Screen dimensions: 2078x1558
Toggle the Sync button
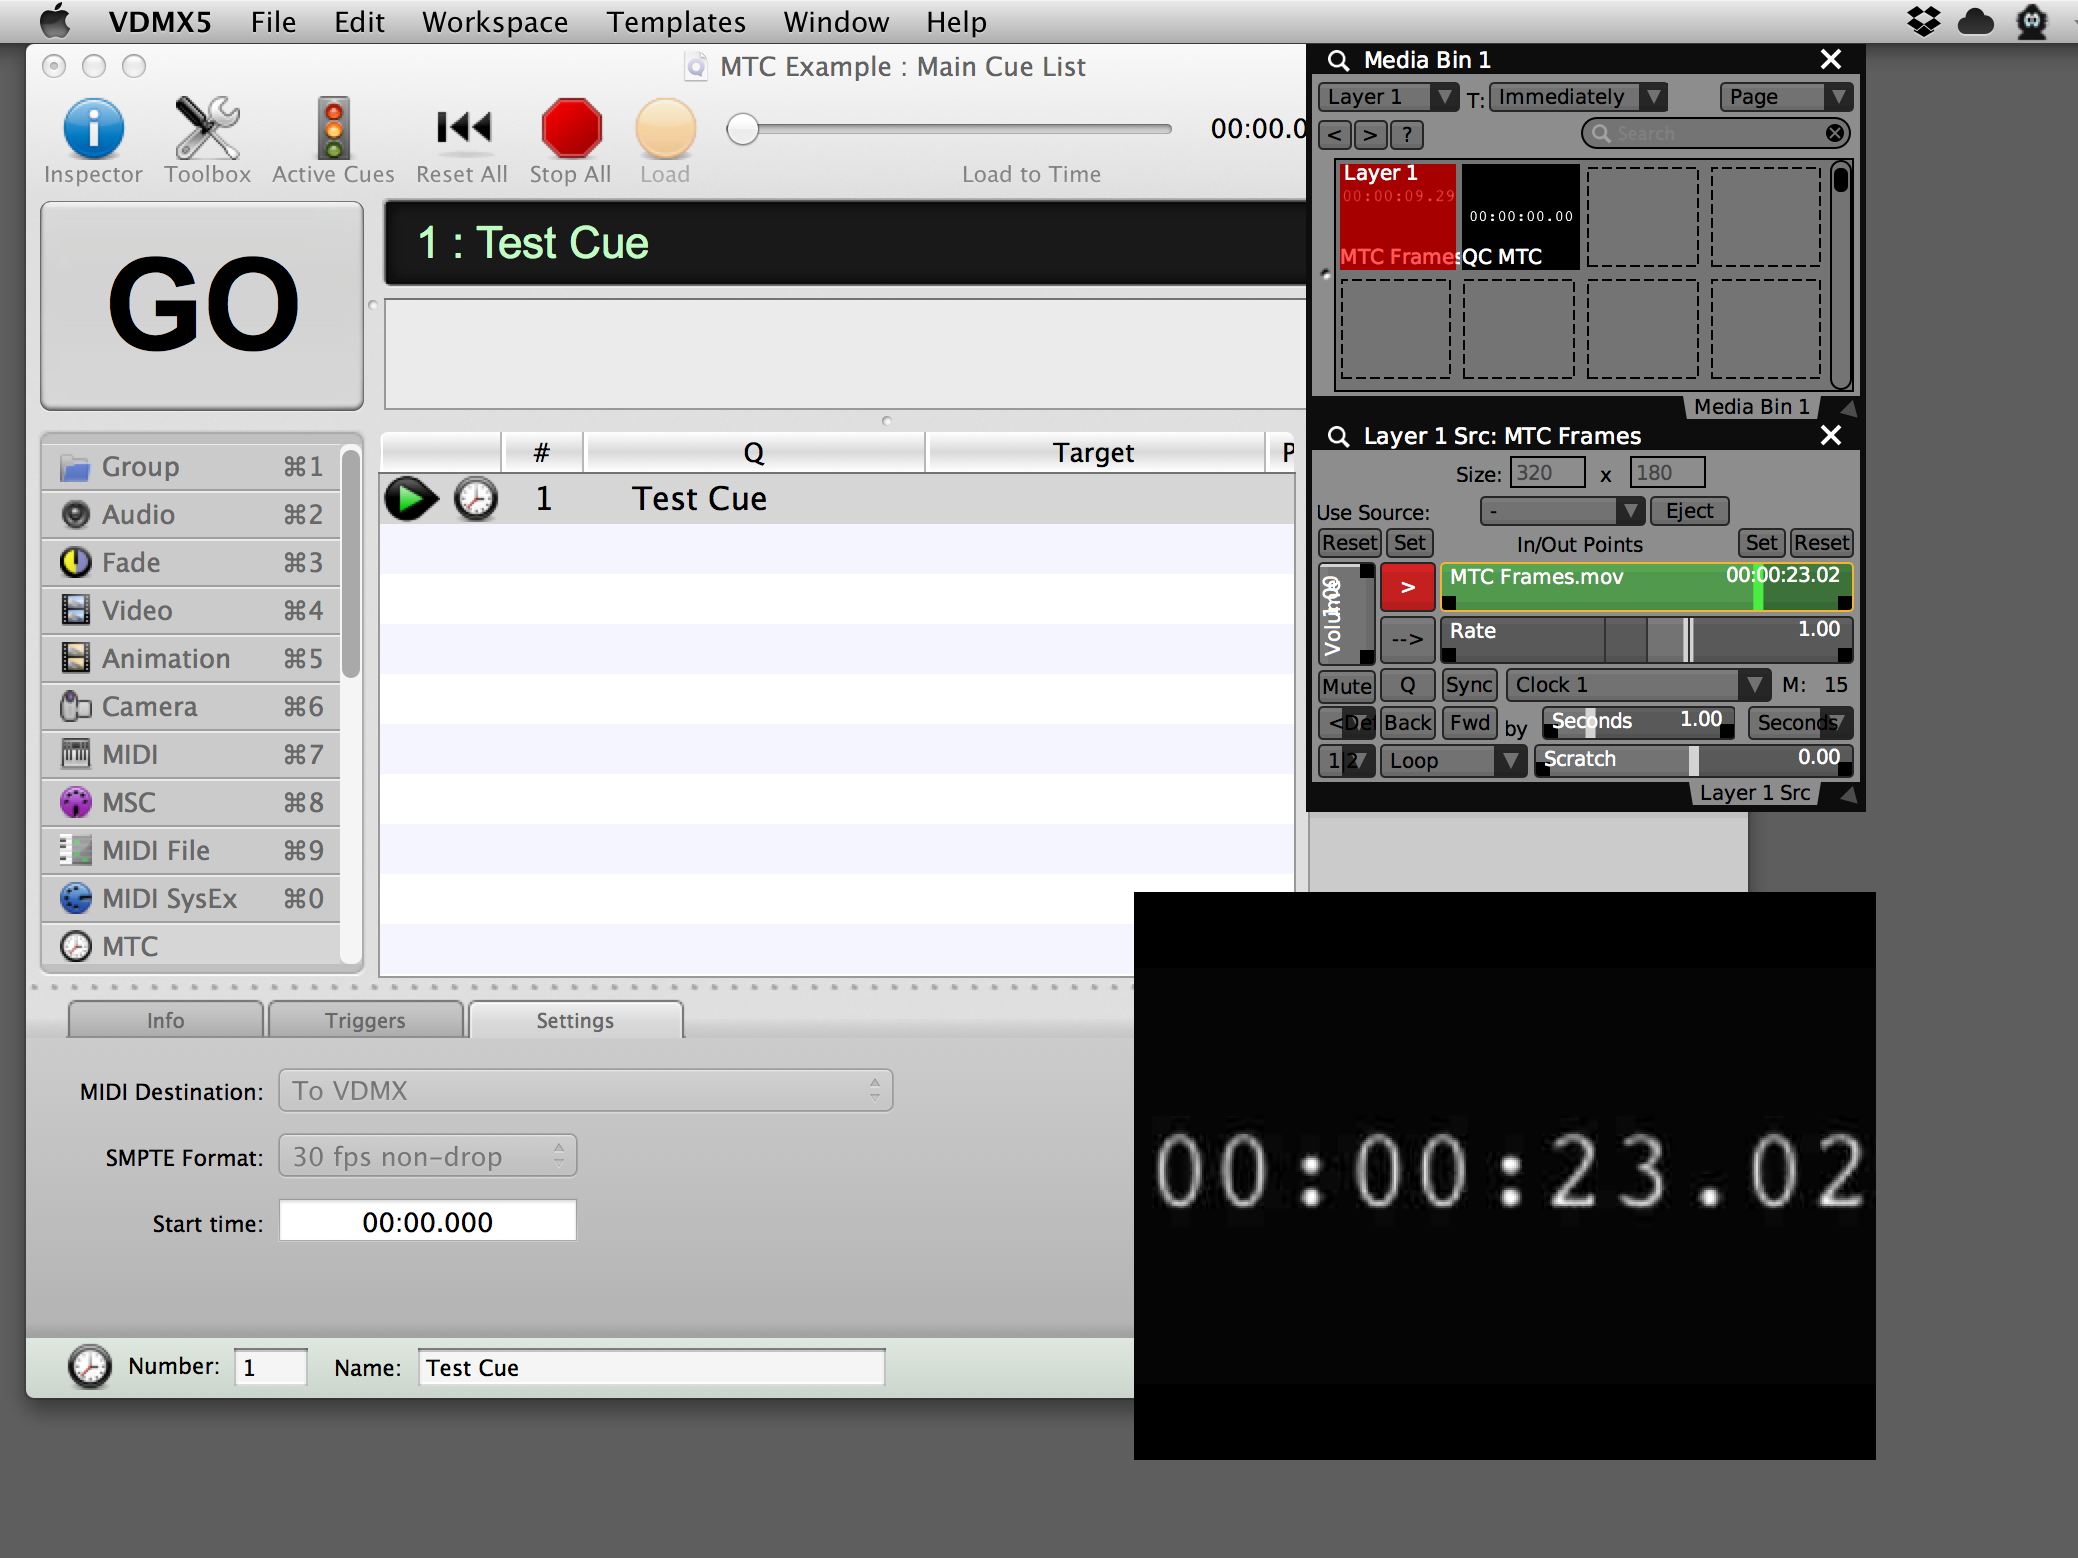tap(1469, 685)
